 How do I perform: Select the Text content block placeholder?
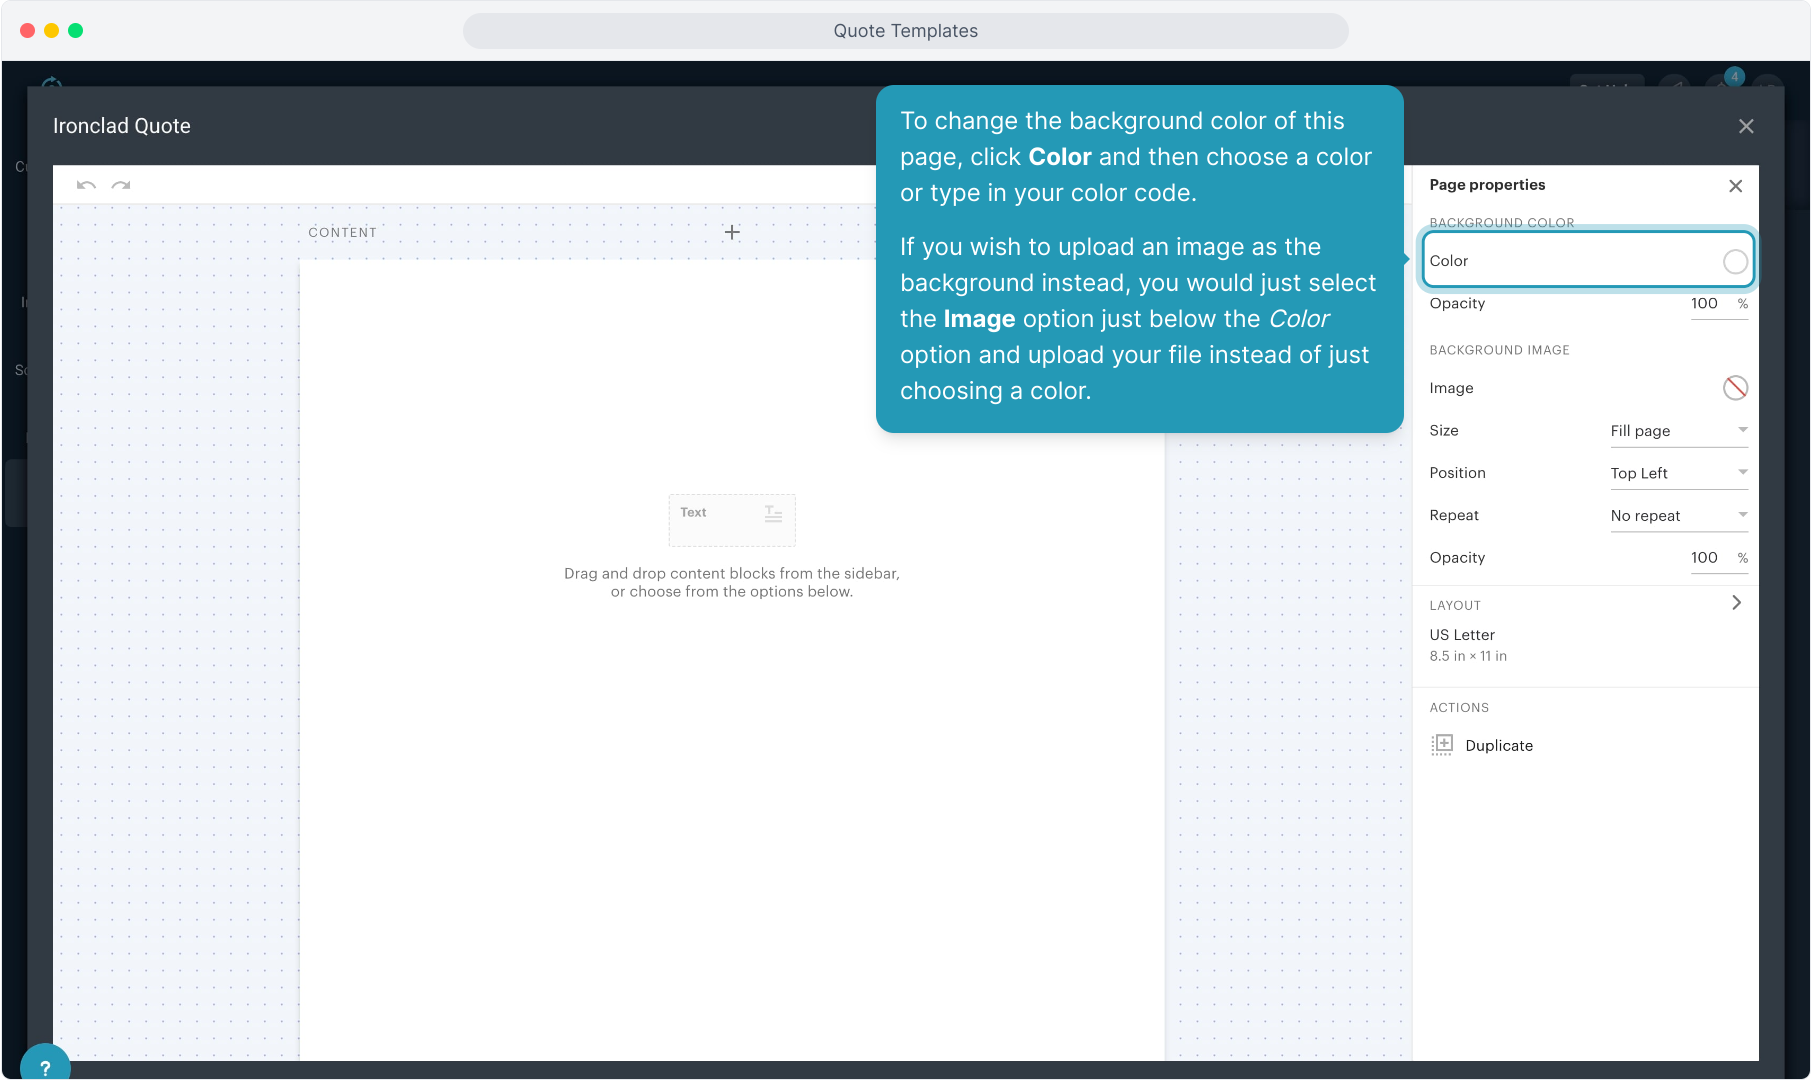click(732, 520)
